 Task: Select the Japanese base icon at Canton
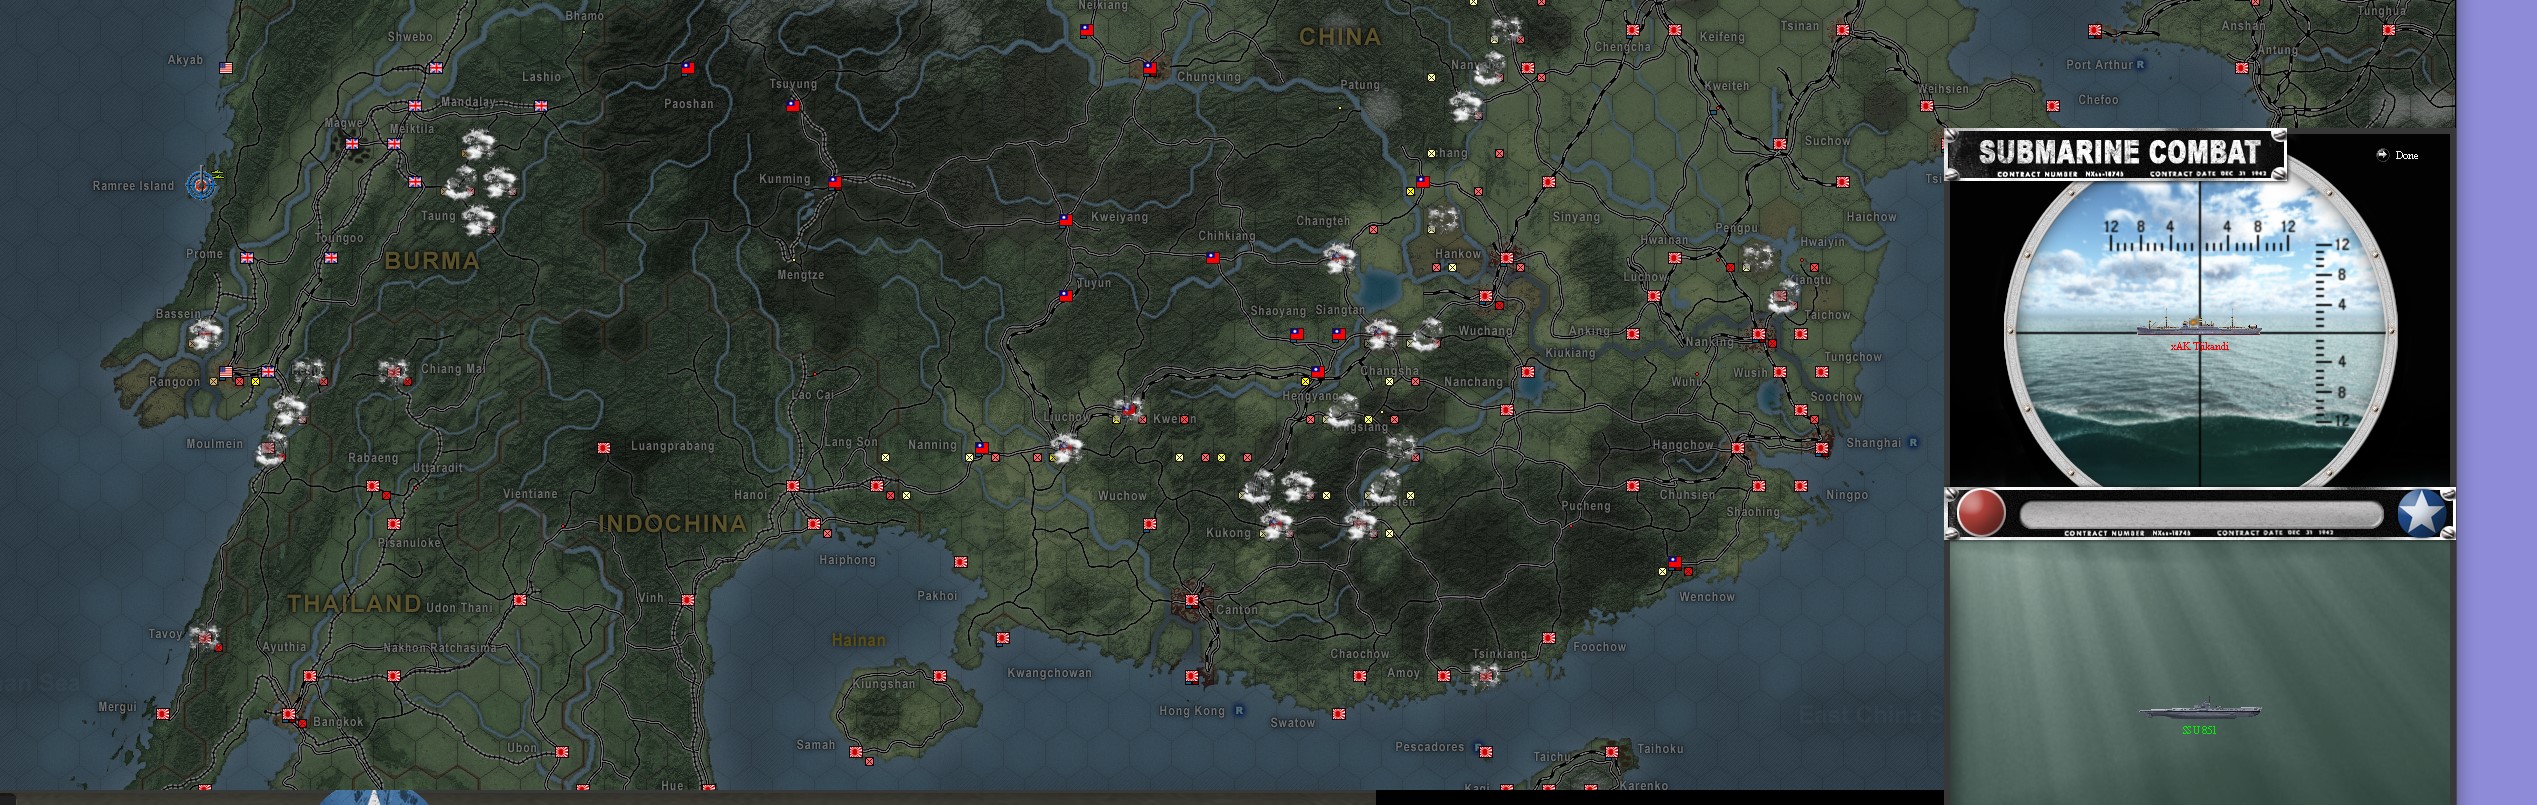pos(1192,600)
